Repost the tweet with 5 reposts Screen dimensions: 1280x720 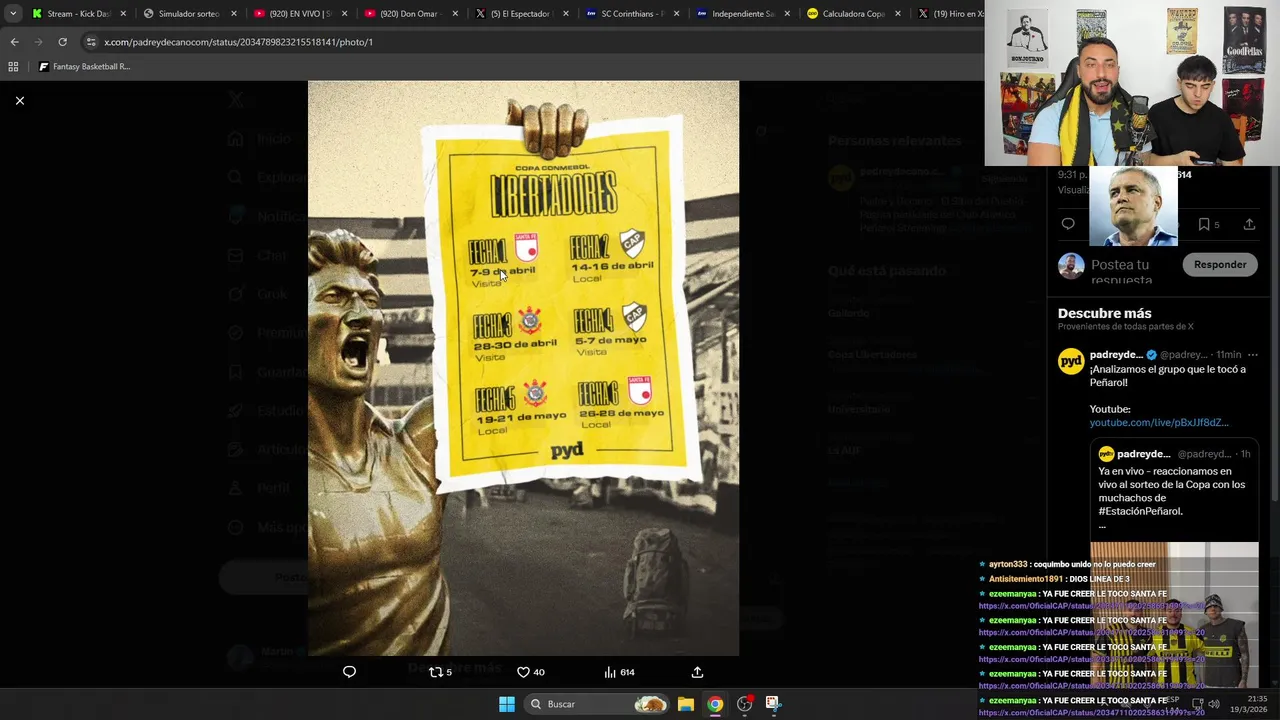440,672
